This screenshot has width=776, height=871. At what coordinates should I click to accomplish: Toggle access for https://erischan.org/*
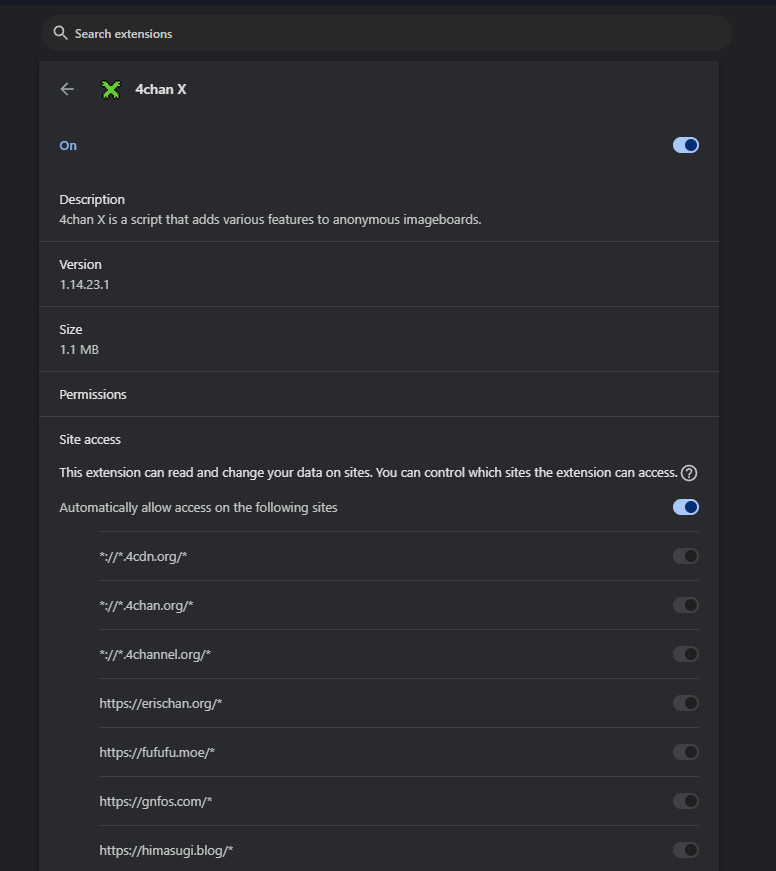pyautogui.click(x=685, y=703)
